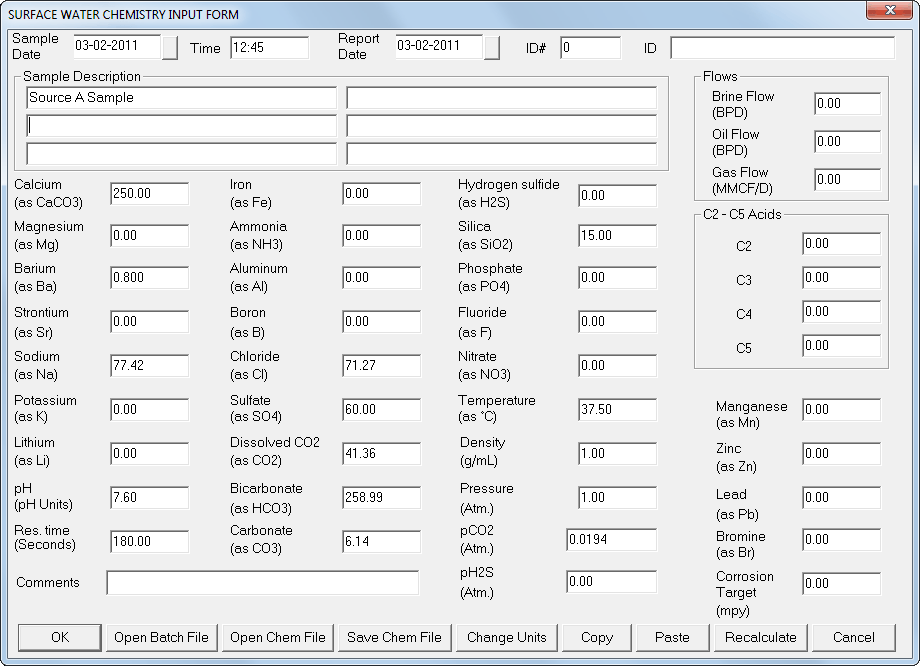Screen dimensions: 920x666
Task: Click the Paste button
Action: tap(672, 637)
